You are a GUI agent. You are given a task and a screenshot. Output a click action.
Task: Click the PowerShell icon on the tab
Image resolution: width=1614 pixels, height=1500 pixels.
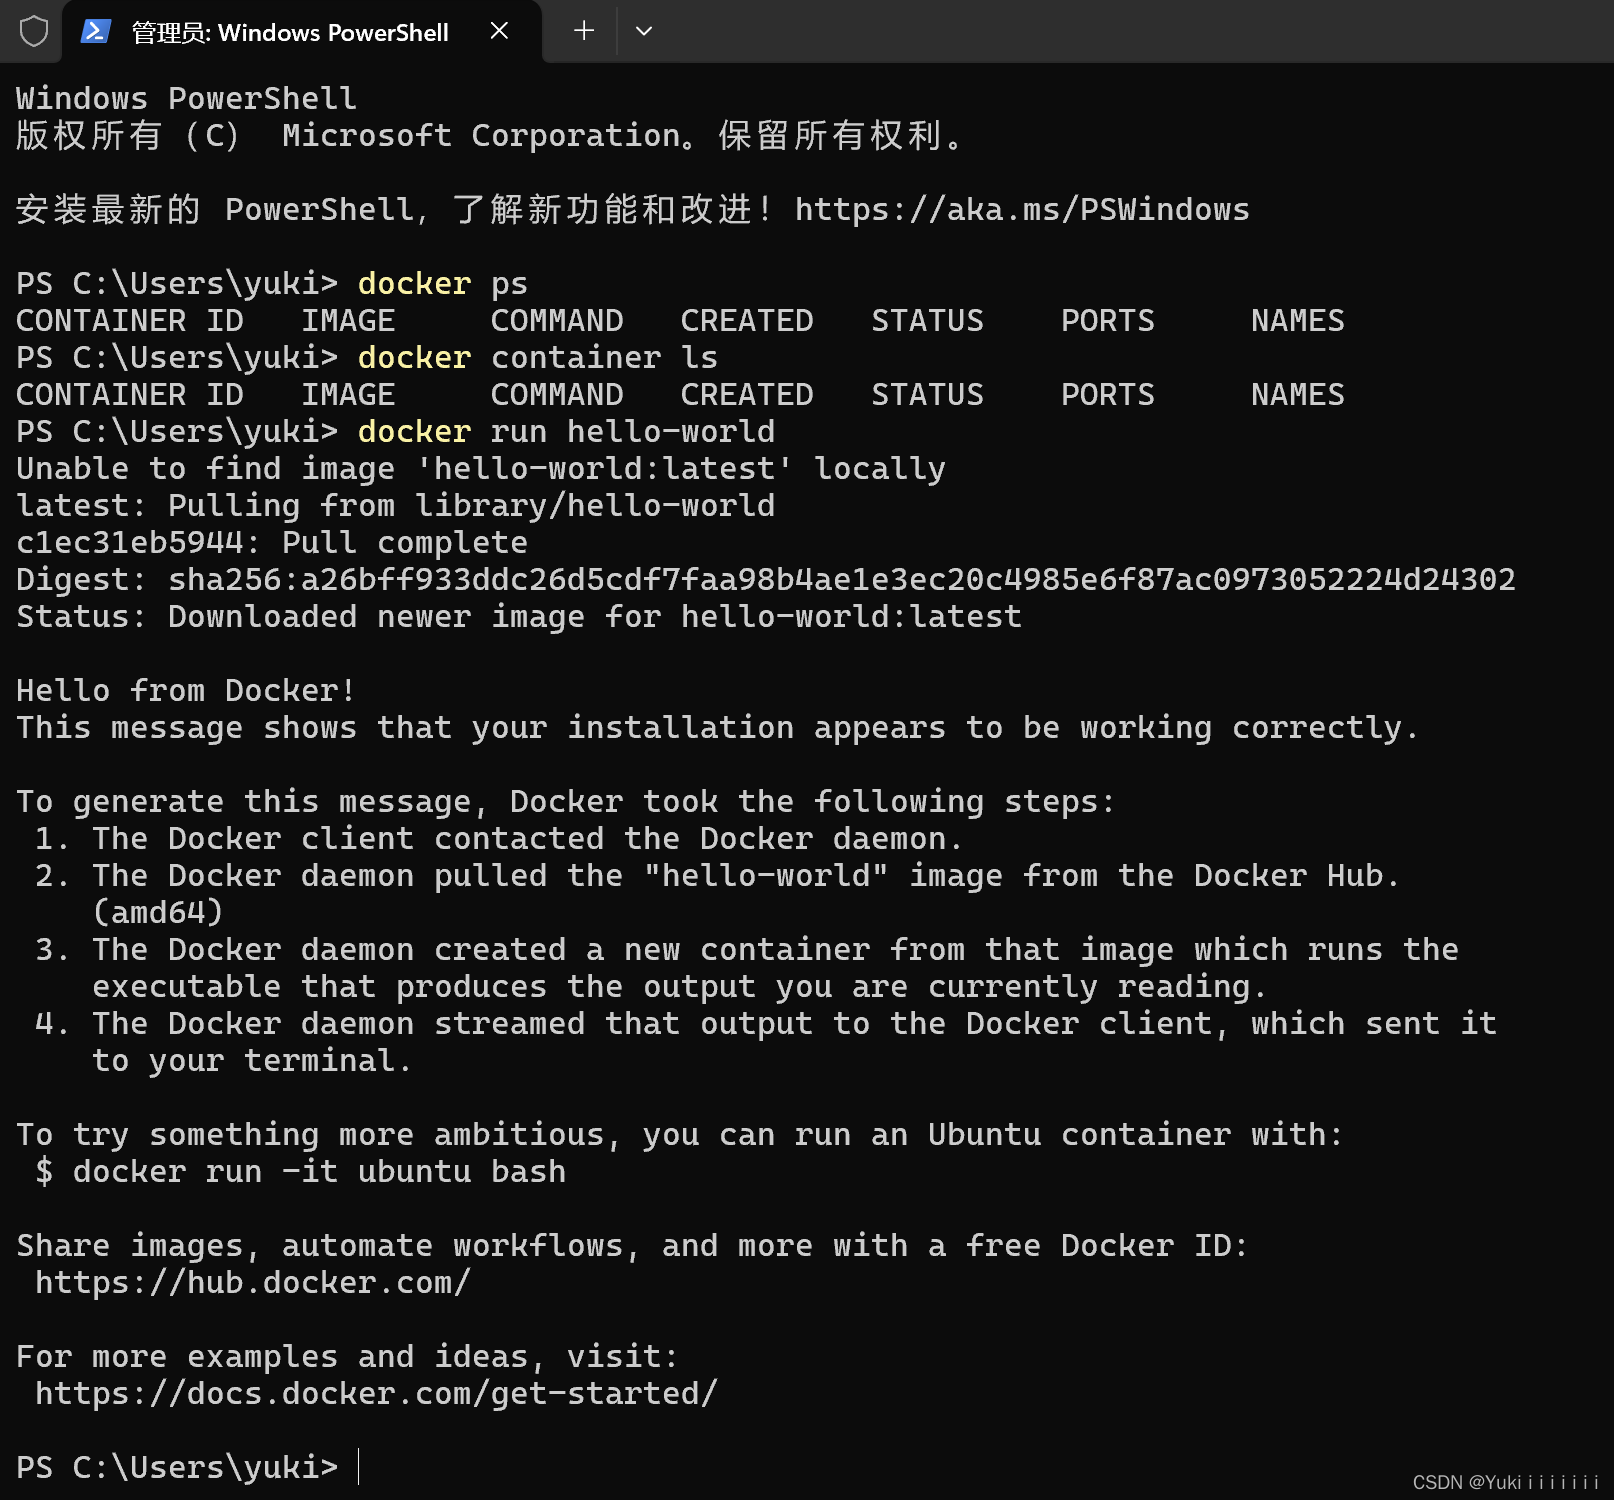tap(95, 31)
